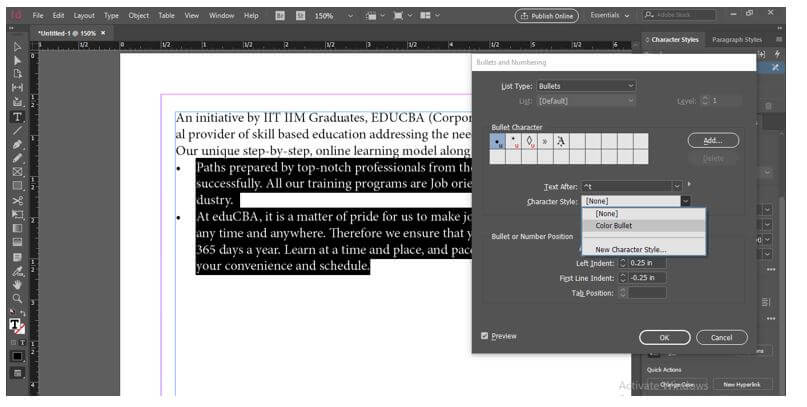Choose the Pen tool
Screen dimensions: 807x407
pyautogui.click(x=17, y=145)
